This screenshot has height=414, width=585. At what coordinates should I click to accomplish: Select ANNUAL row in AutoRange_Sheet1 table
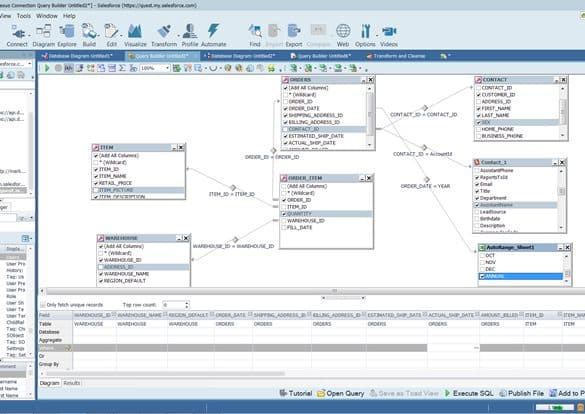(521, 276)
